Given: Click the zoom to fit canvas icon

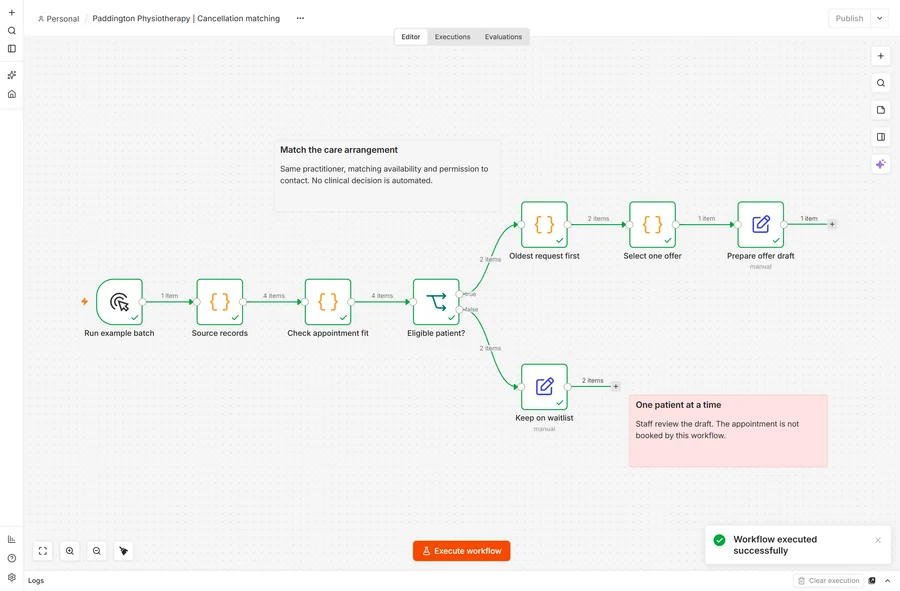Looking at the screenshot, I should tap(43, 551).
